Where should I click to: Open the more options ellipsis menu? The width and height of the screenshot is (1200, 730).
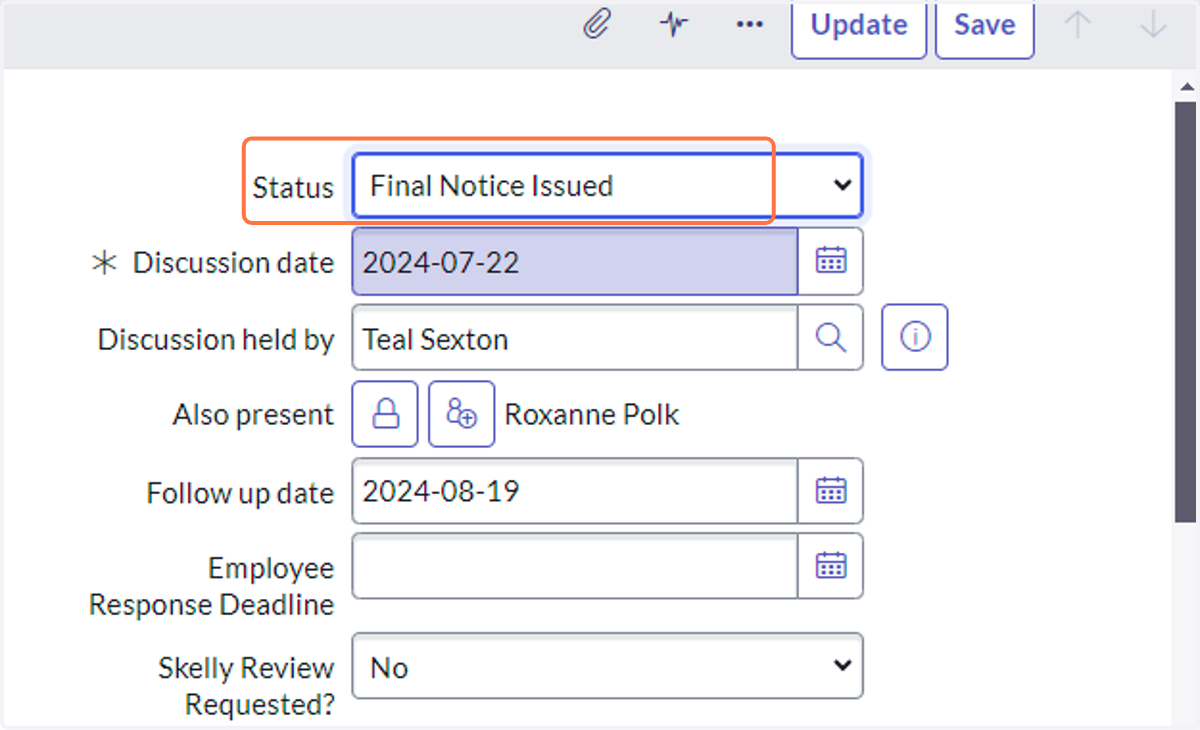tap(750, 24)
